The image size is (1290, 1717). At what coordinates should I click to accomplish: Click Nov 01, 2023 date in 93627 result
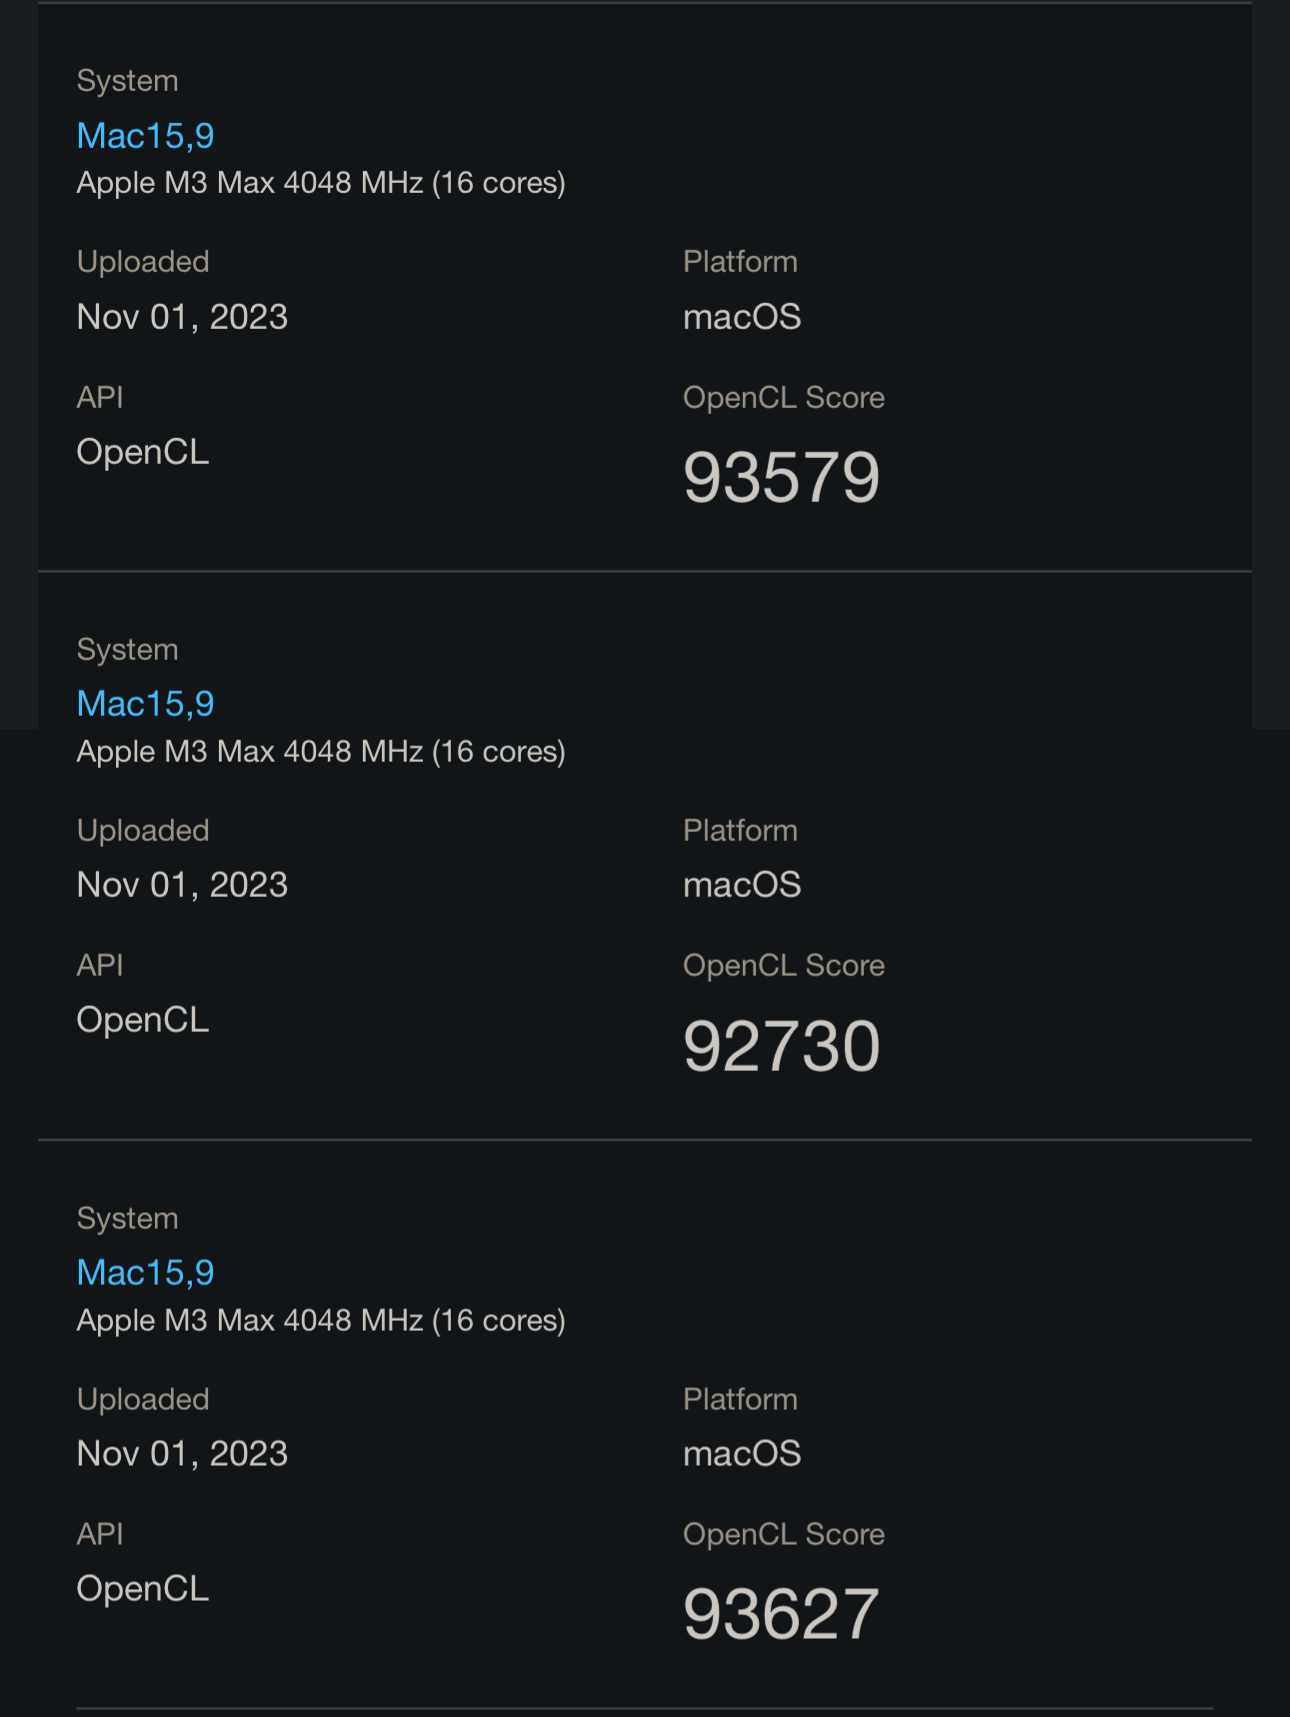click(x=182, y=1455)
